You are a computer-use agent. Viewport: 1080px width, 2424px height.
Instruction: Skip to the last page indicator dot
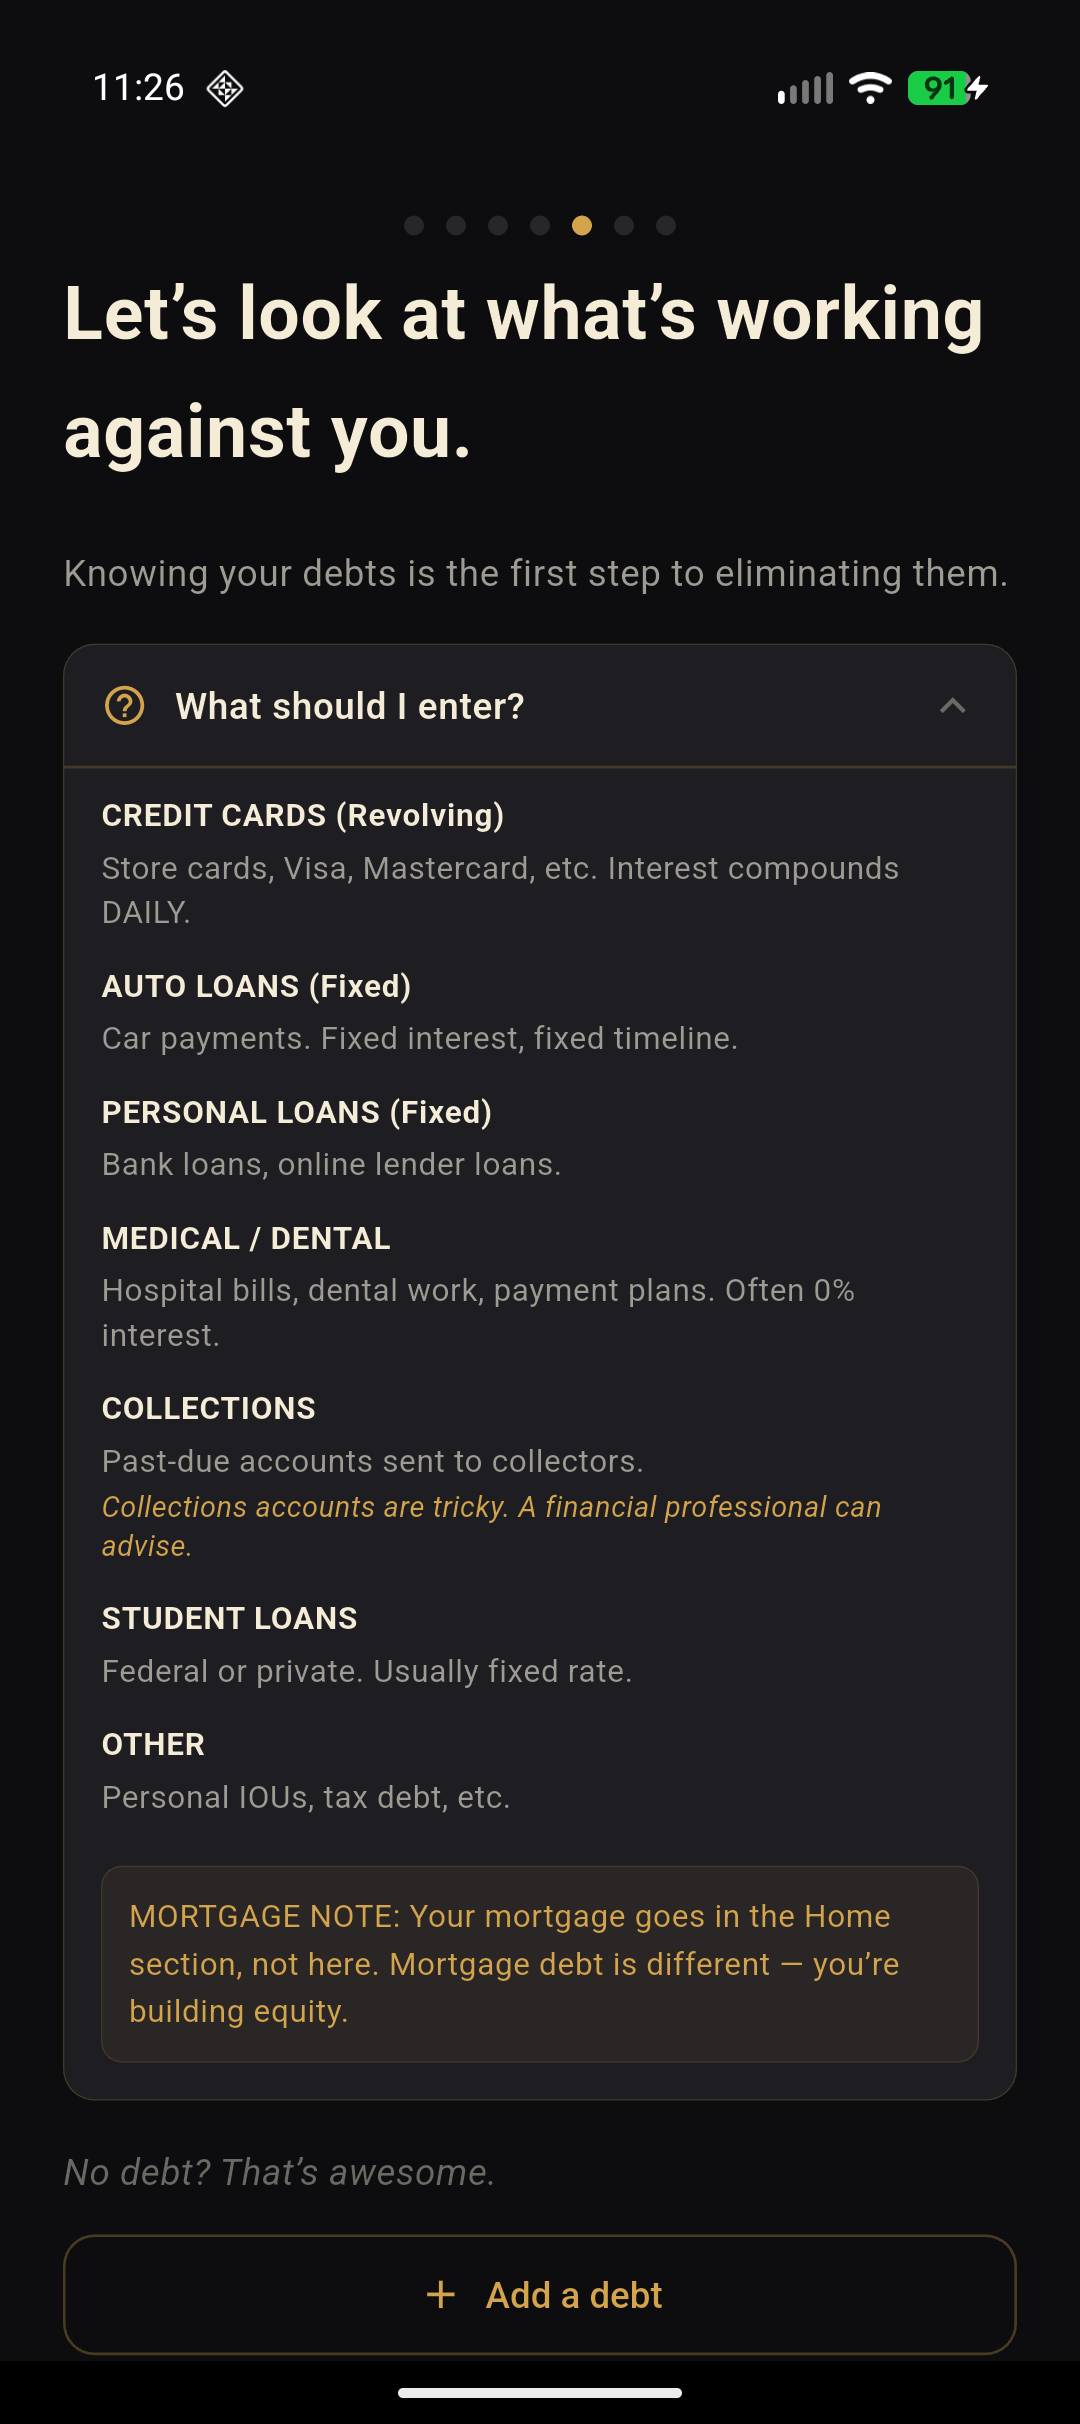[x=666, y=226]
